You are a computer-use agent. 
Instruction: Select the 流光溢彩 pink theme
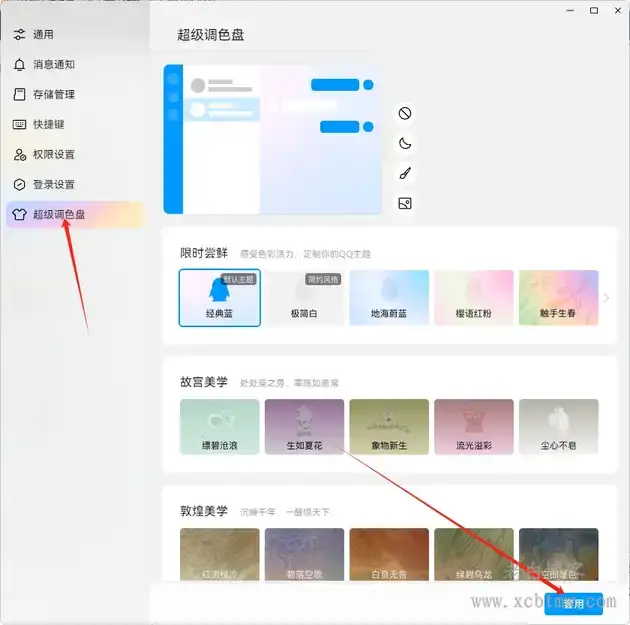pyautogui.click(x=474, y=427)
